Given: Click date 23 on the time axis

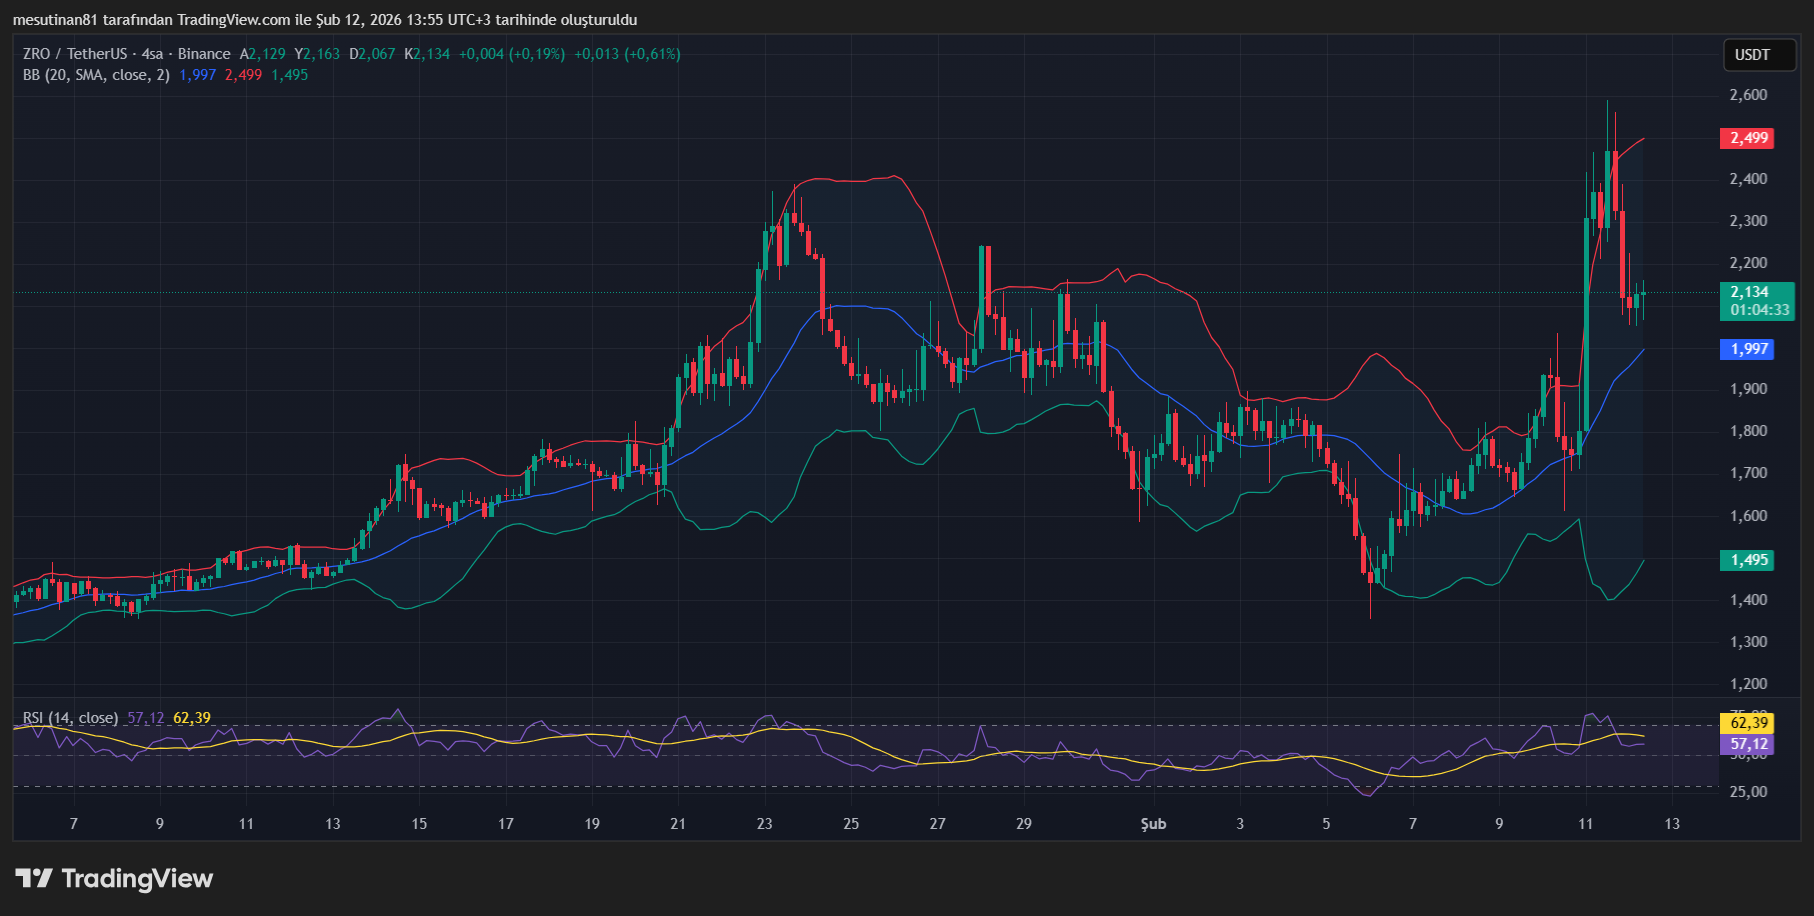Looking at the screenshot, I should [x=764, y=824].
